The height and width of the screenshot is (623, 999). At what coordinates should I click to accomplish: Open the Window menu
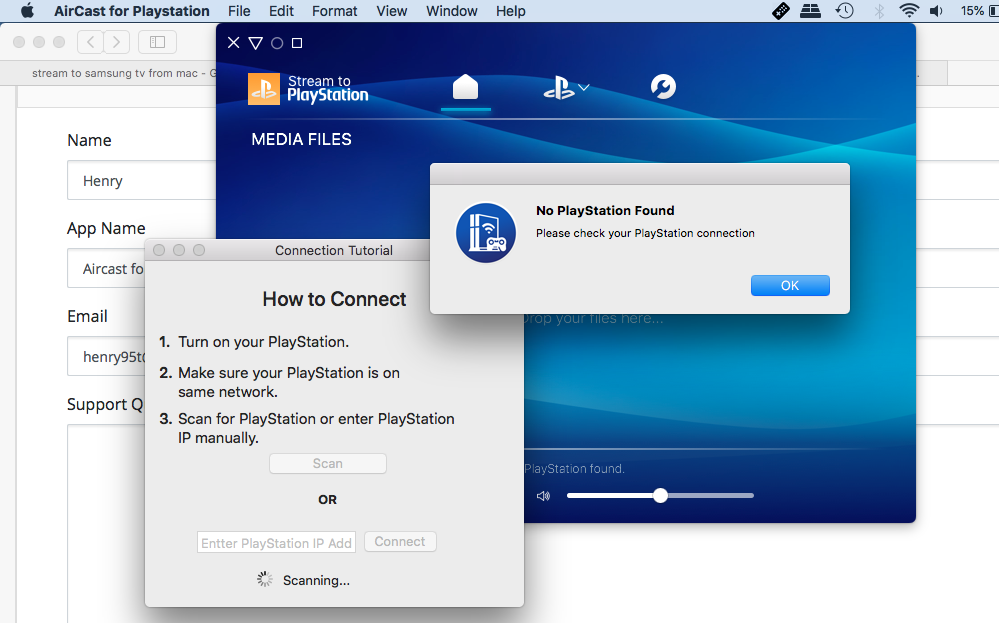452,11
